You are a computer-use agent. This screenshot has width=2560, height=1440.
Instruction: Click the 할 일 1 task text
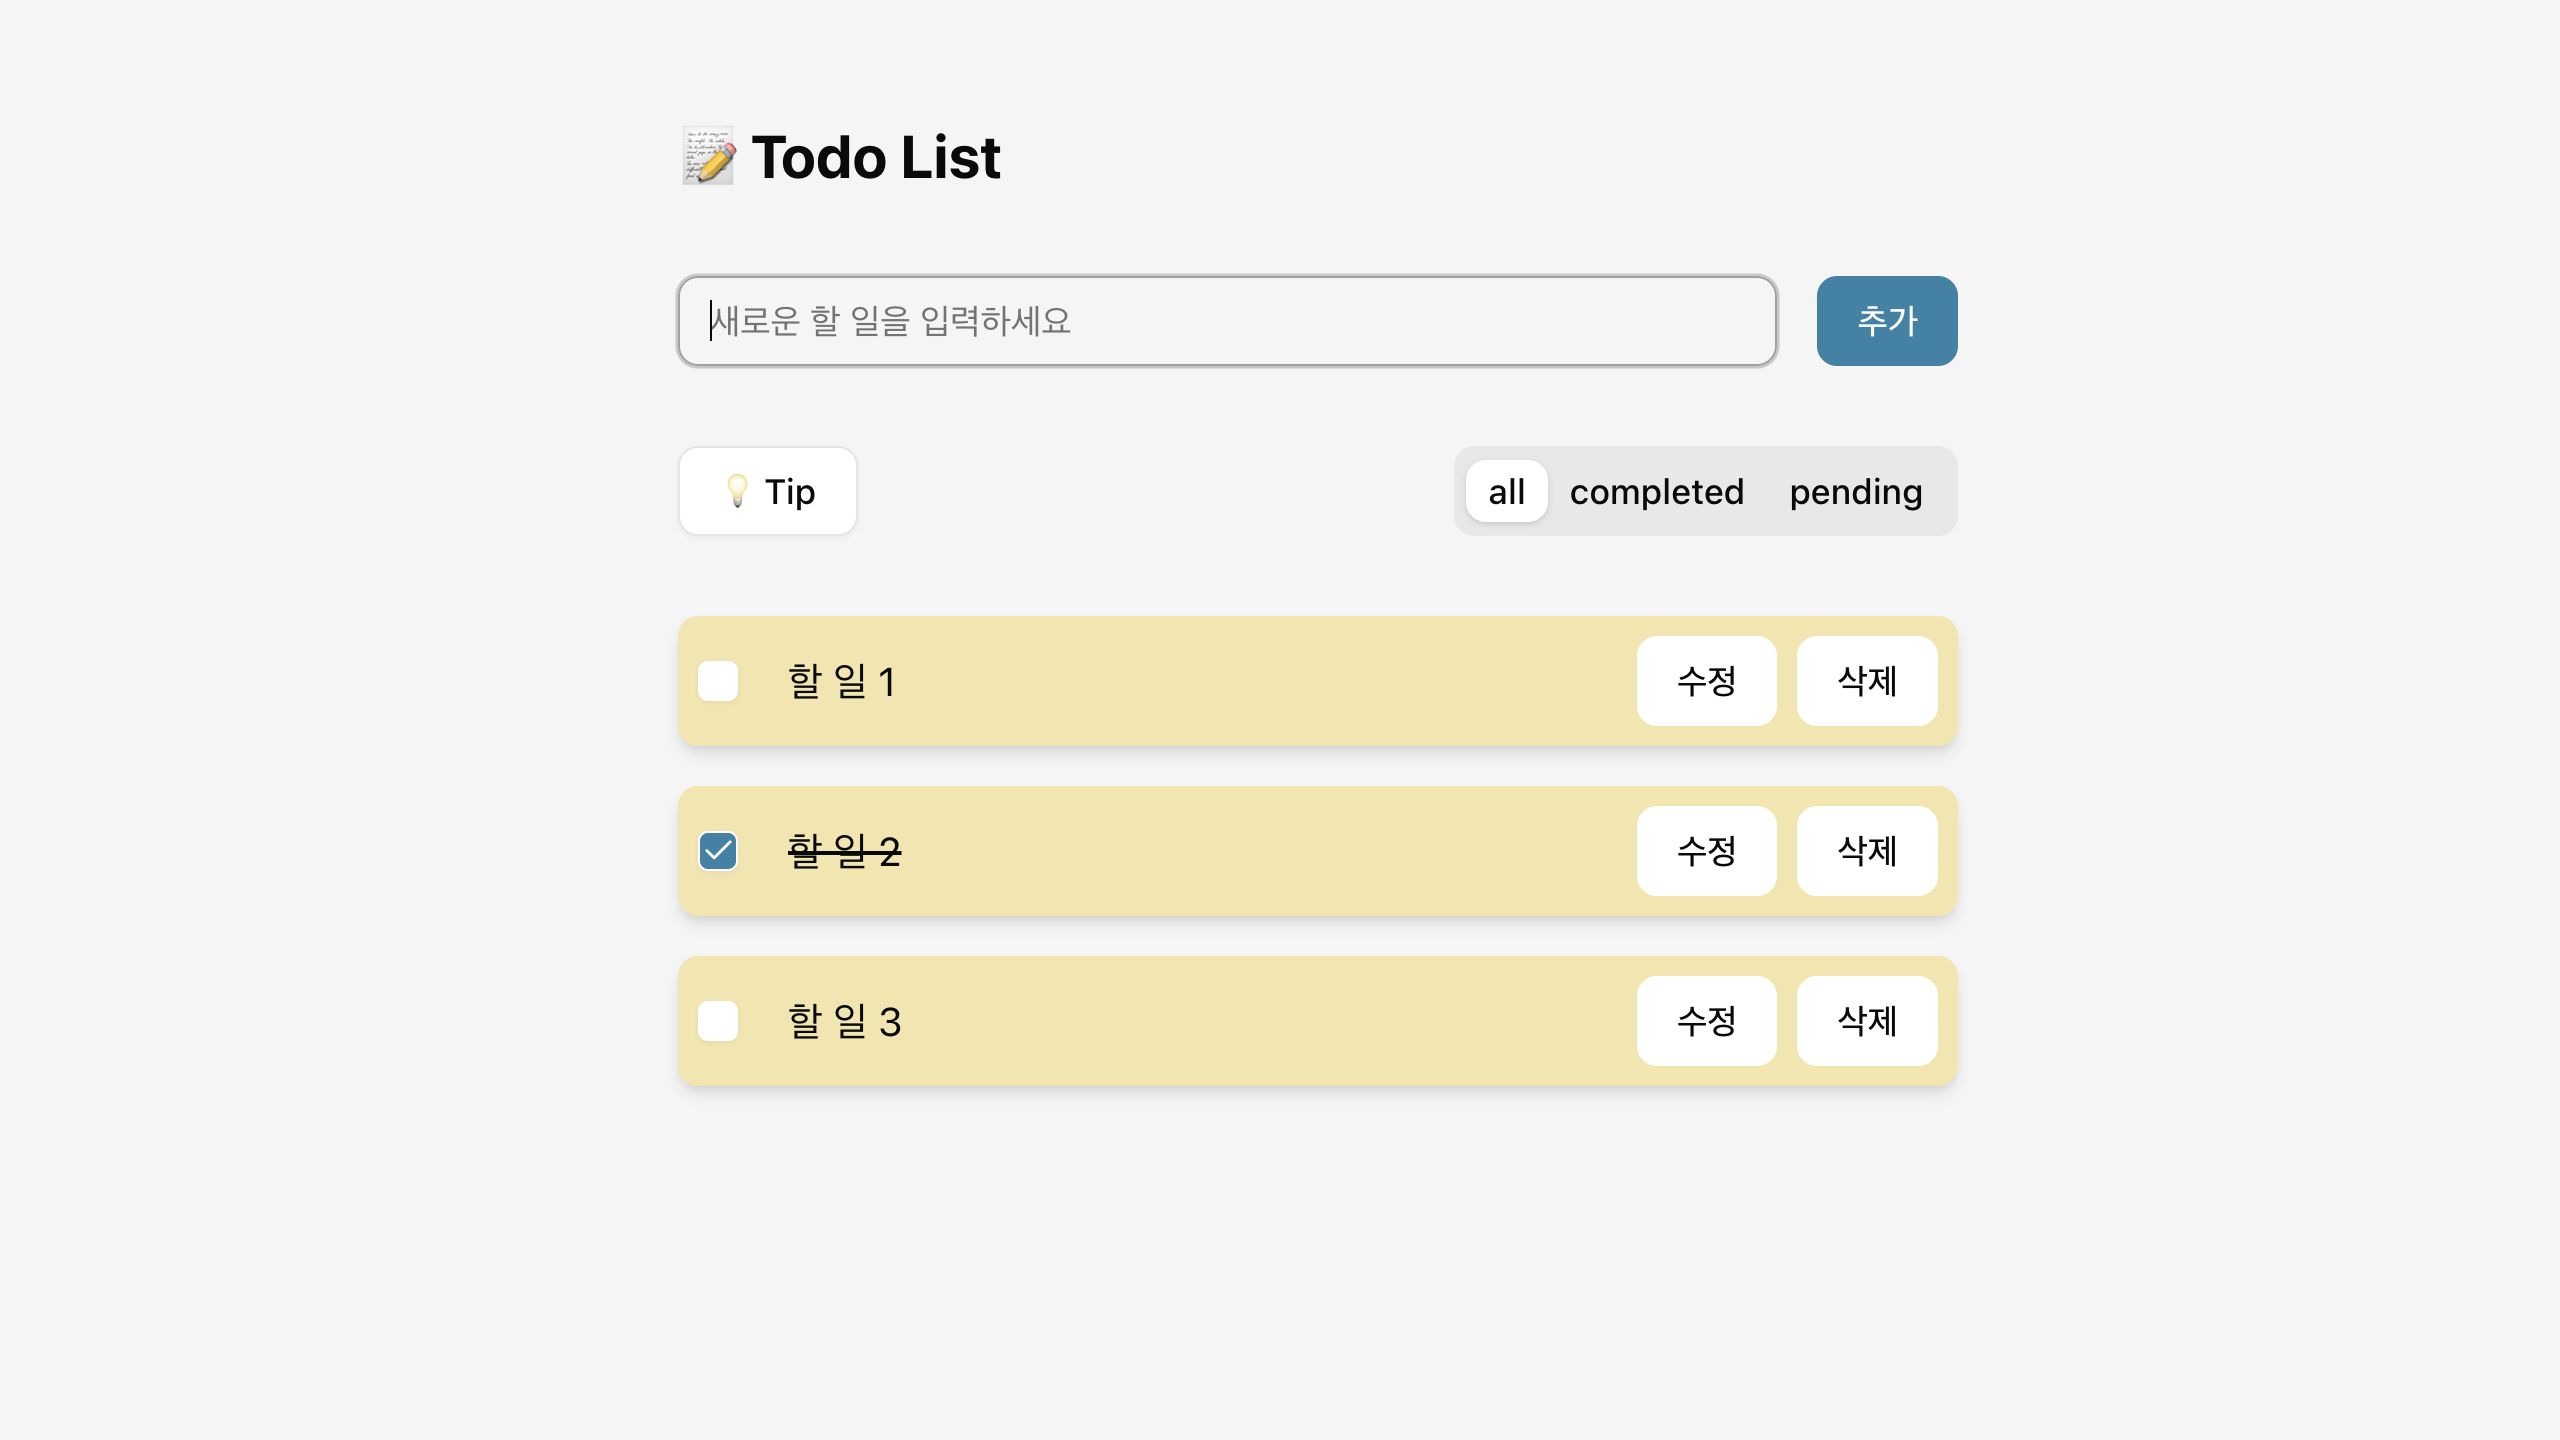[843, 681]
